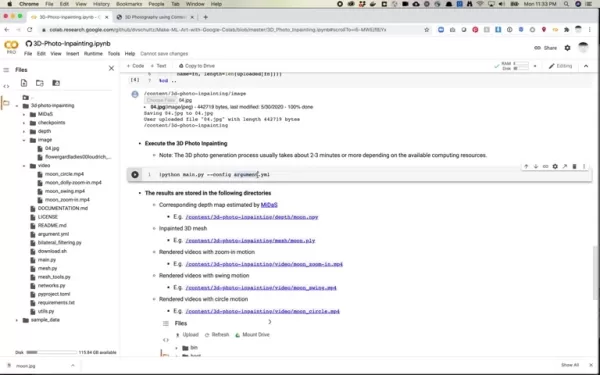Click the Colab PRO logo
This screenshot has height=375, width=600.
[11, 47]
